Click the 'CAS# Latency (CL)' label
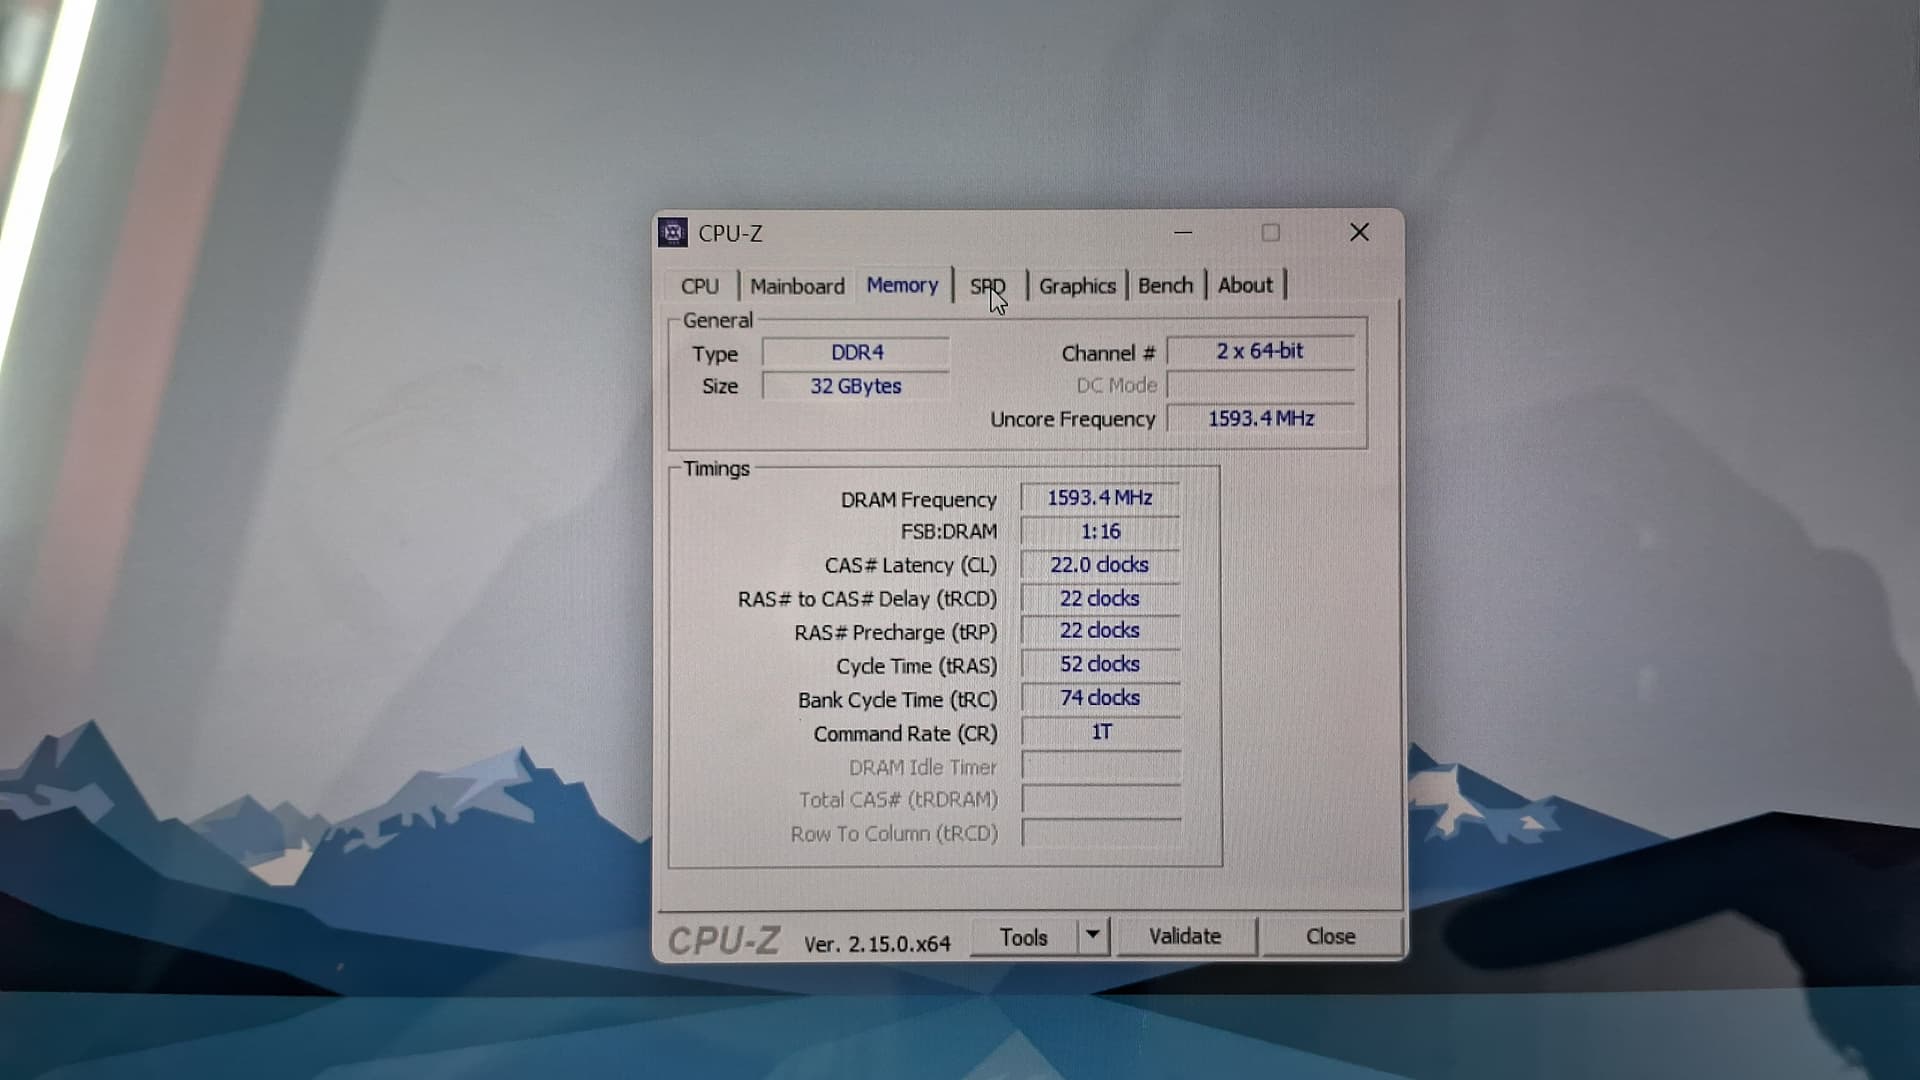1920x1080 pixels. point(910,566)
